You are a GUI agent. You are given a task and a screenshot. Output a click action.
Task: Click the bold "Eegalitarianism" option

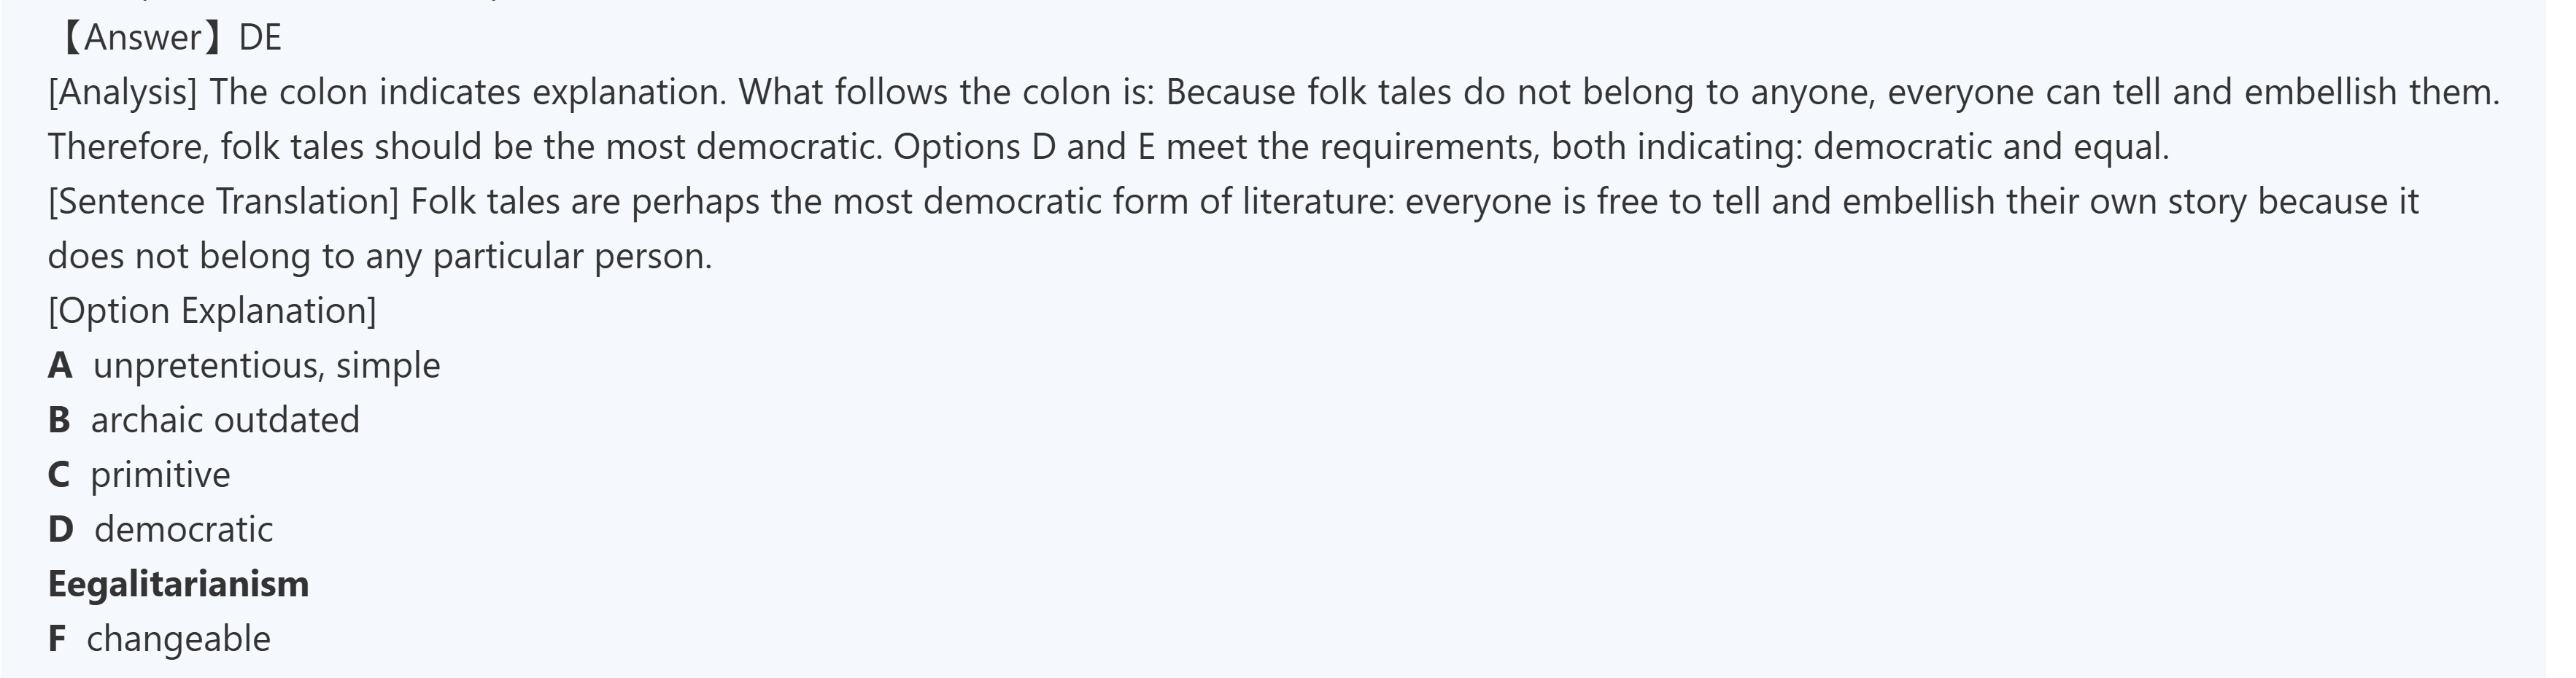pyautogui.click(x=178, y=584)
